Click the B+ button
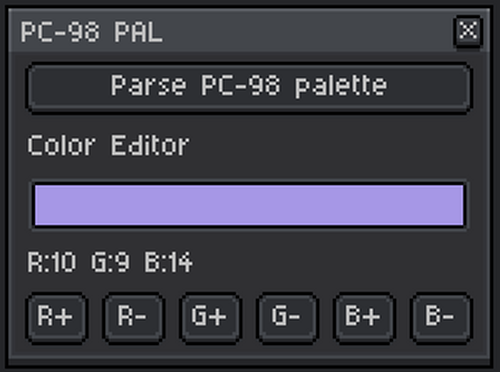 point(364,318)
